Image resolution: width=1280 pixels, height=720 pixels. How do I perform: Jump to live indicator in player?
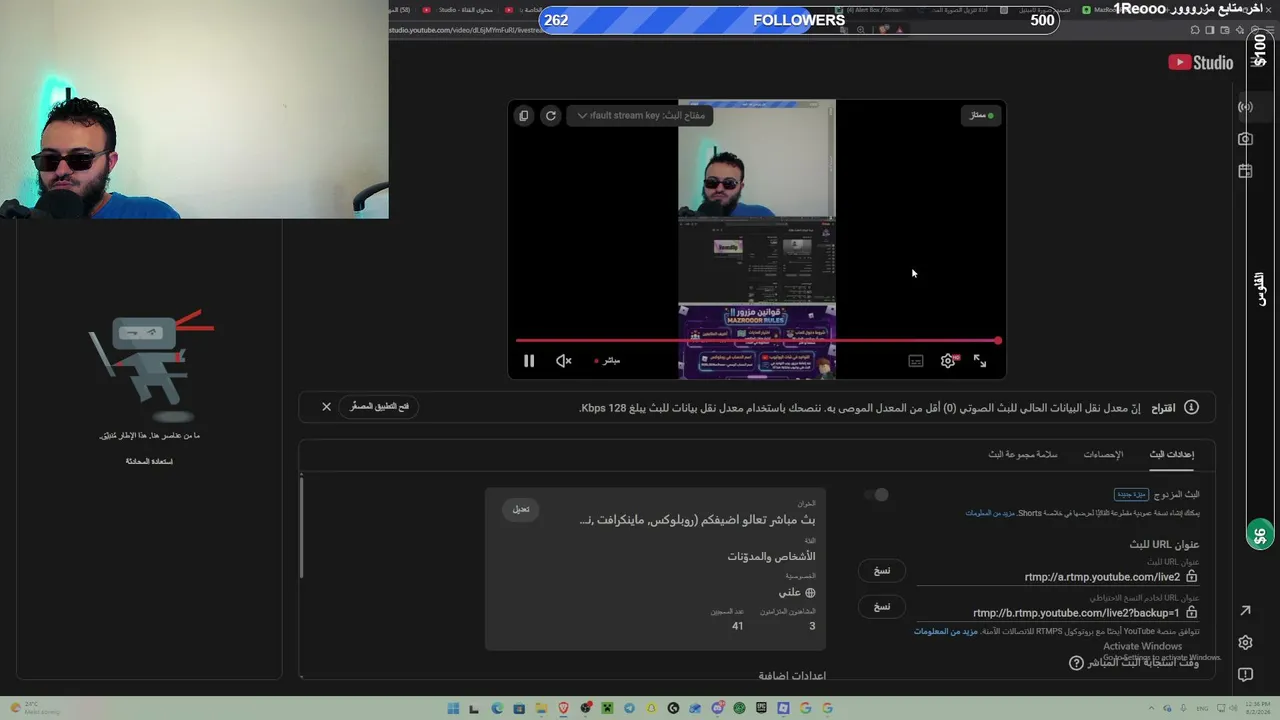coord(608,361)
